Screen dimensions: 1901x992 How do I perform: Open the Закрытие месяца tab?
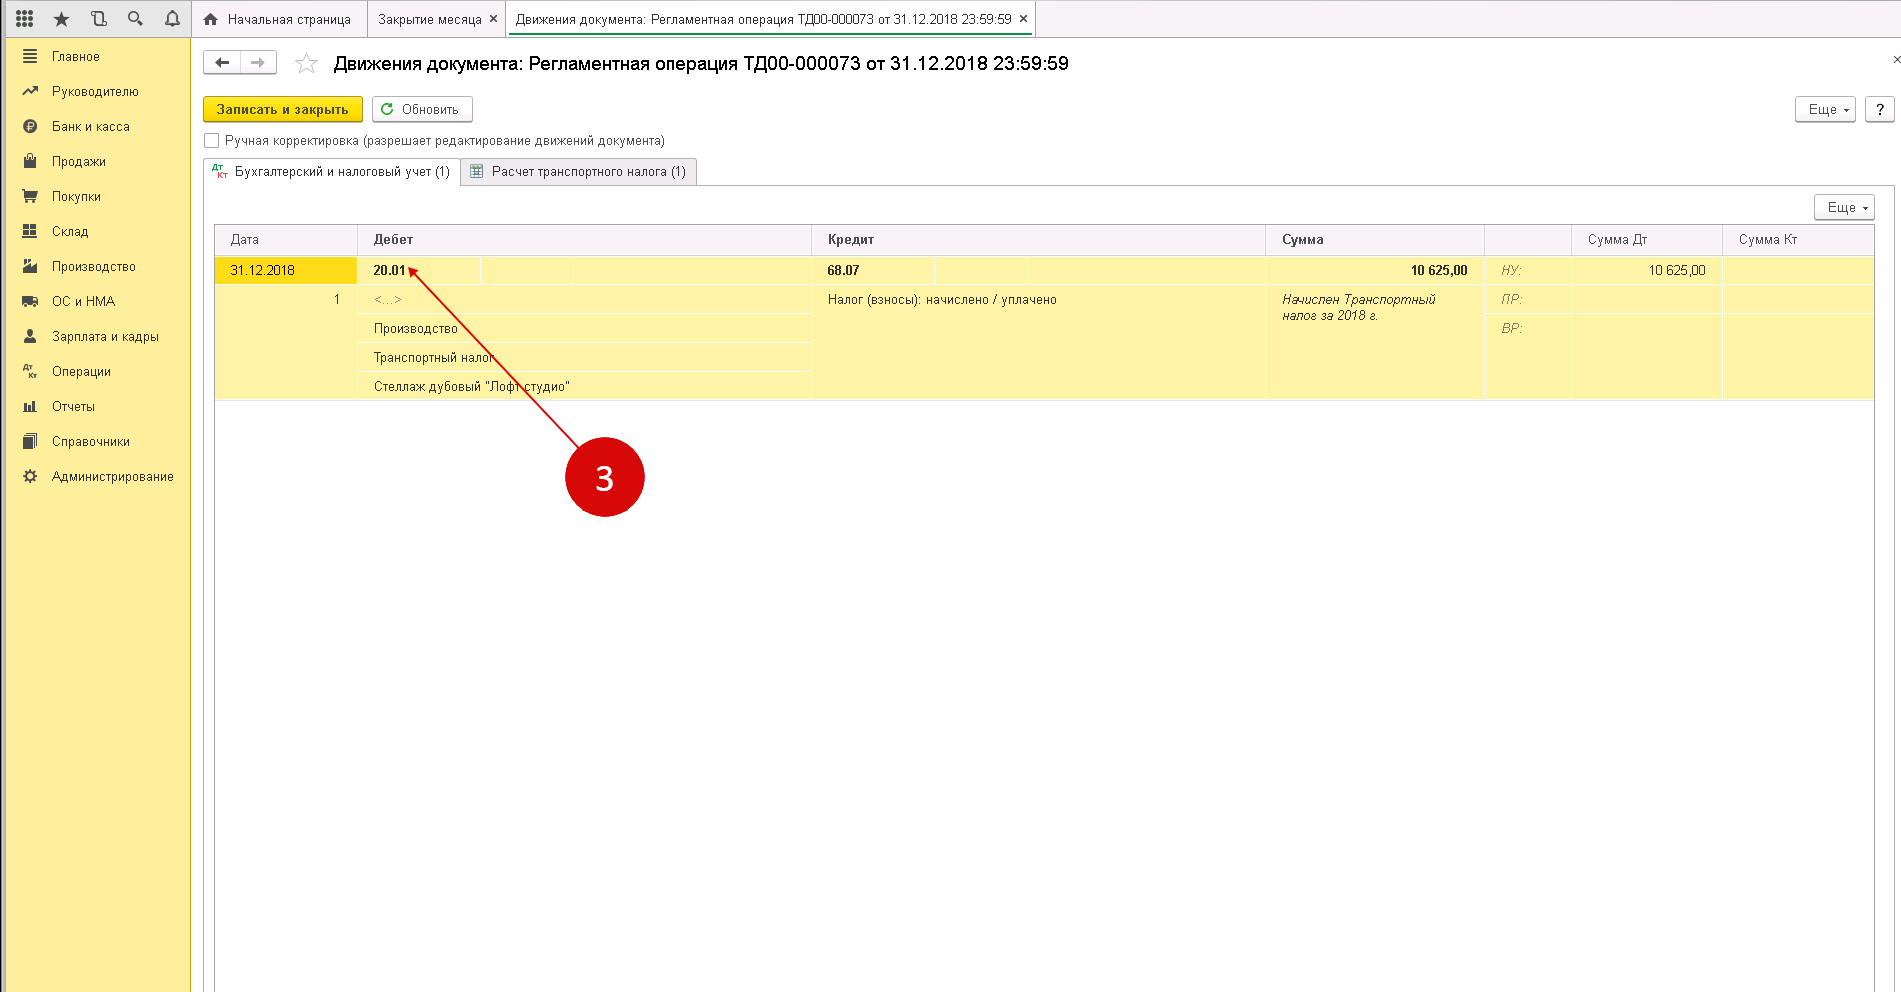coord(429,19)
